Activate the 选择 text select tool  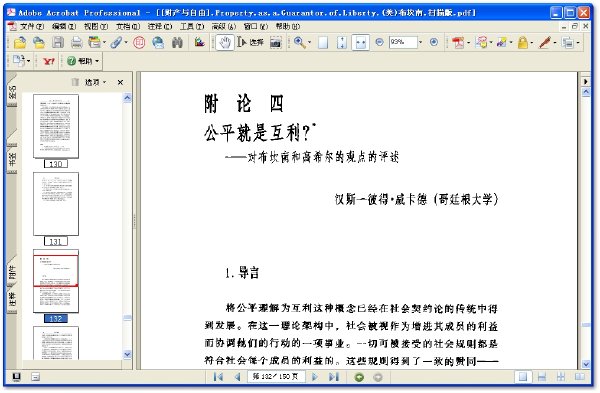(x=251, y=42)
